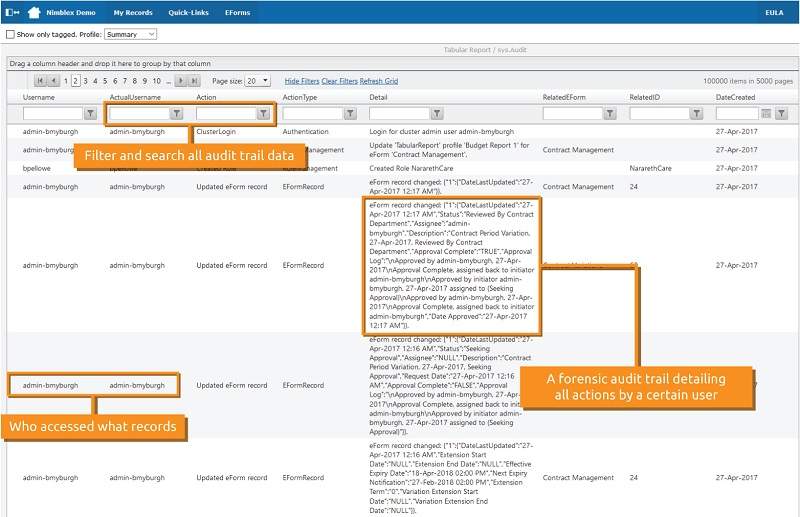Open the EForms menu
Image resolution: width=800 pixels, height=517 pixels.
click(238, 12)
